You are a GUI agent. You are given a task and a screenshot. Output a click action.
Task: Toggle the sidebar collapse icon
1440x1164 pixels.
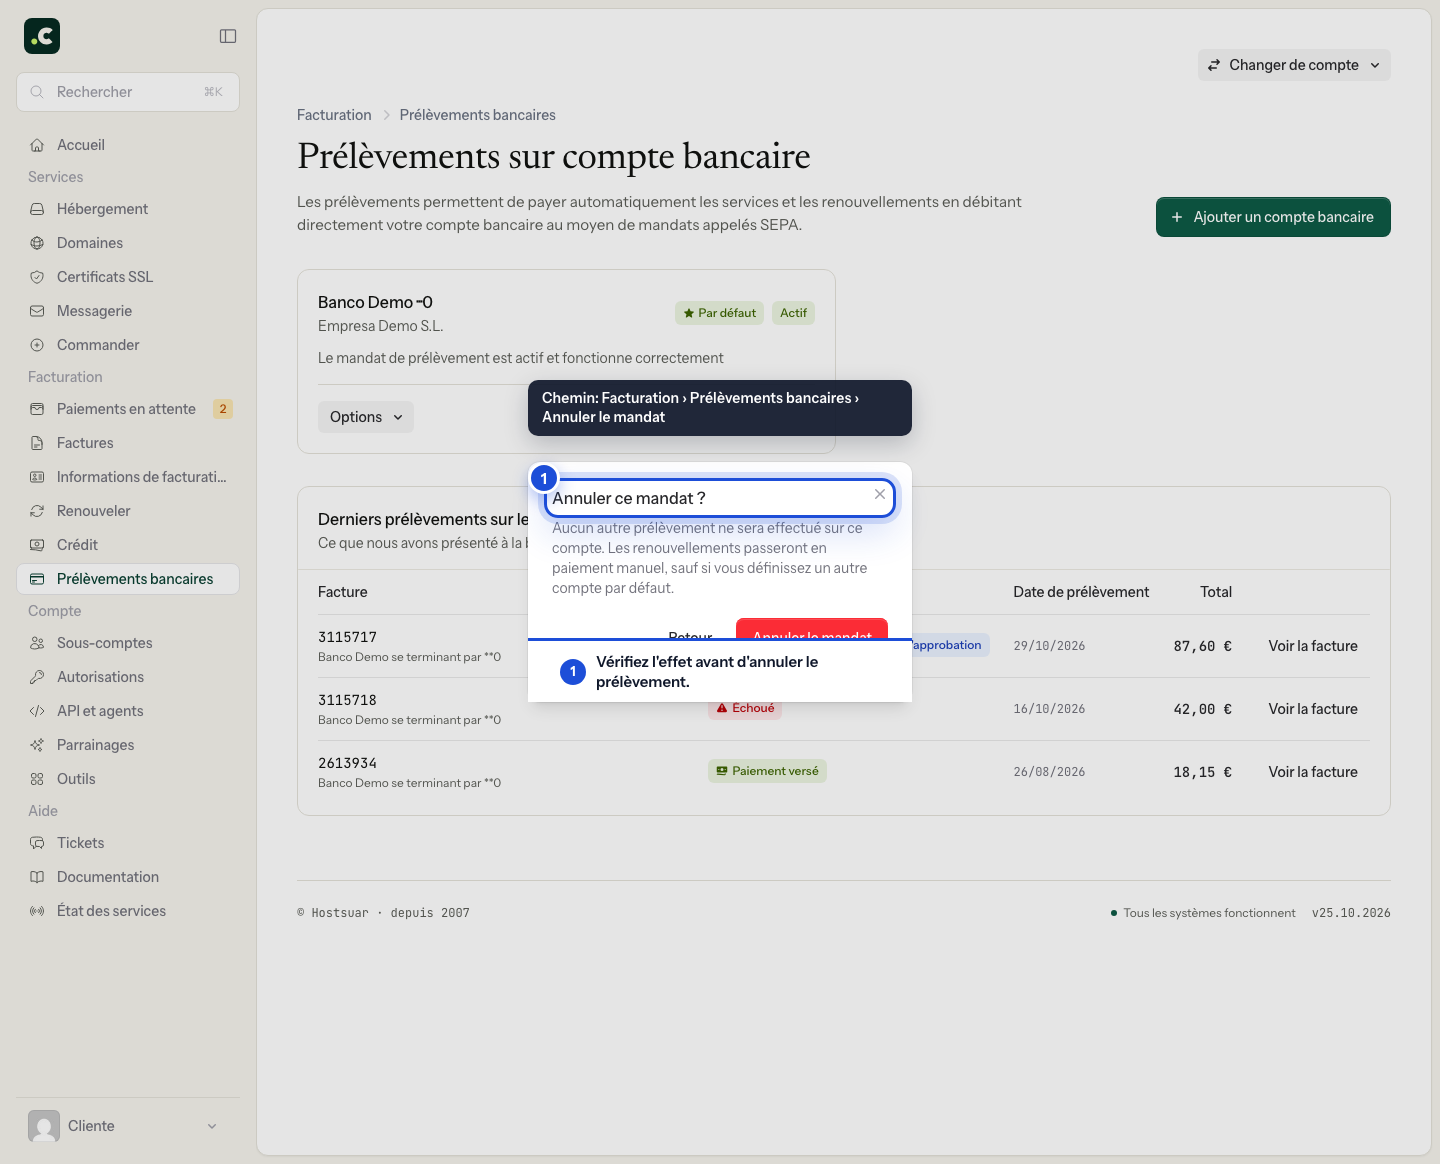point(228,36)
